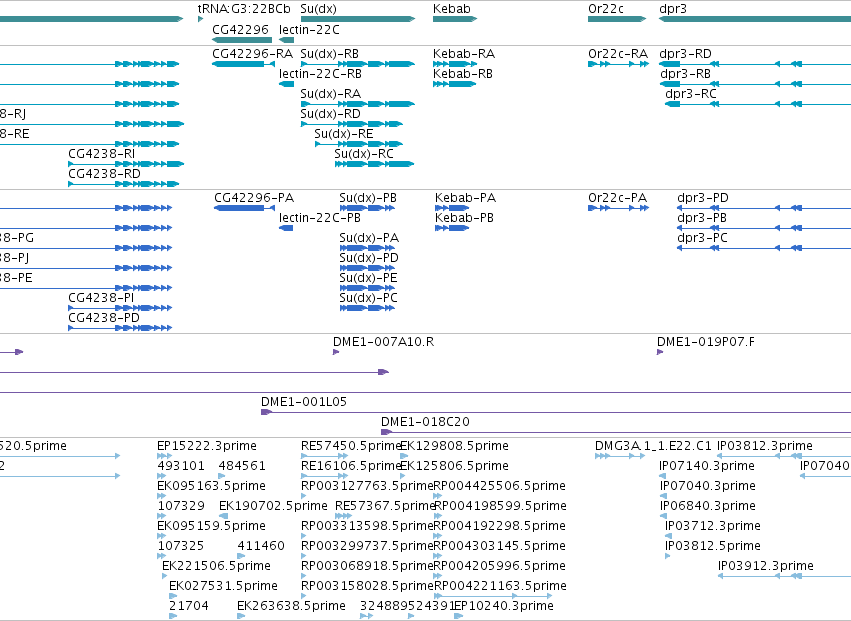Select the CG42296 gene feature
851x621 pixels.
tap(242, 40)
